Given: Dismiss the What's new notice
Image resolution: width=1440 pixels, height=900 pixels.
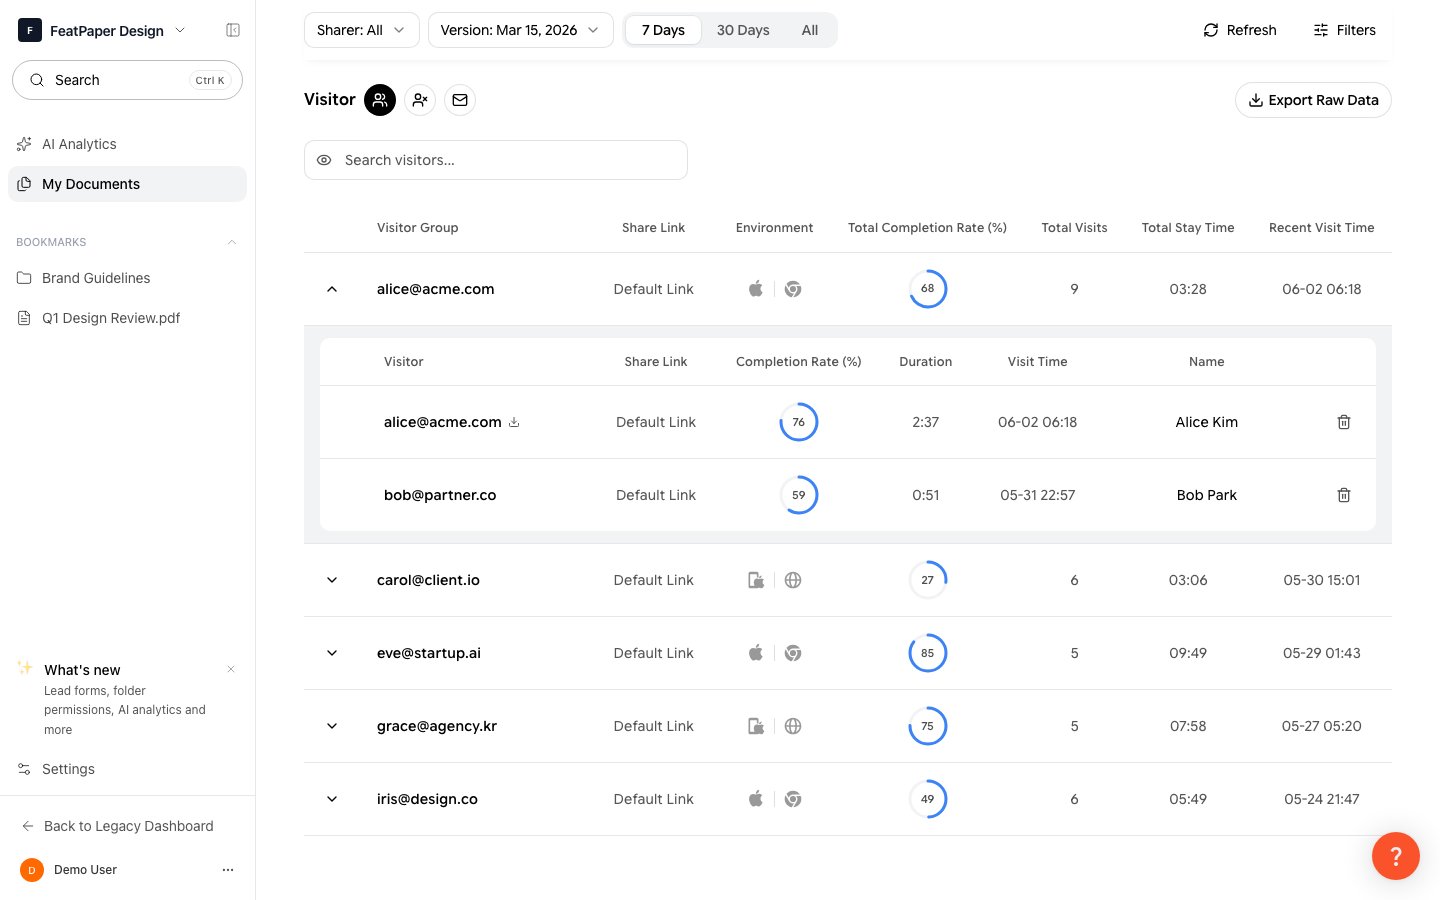Looking at the screenshot, I should click(x=231, y=669).
